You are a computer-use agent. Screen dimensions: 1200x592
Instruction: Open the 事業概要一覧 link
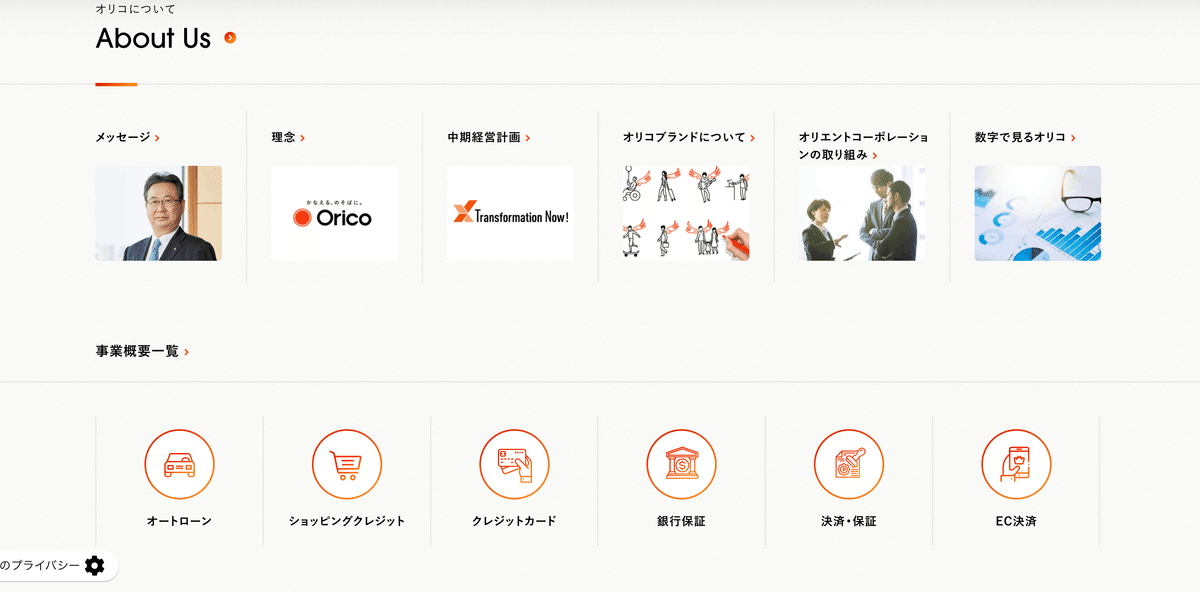pyautogui.click(x=143, y=351)
